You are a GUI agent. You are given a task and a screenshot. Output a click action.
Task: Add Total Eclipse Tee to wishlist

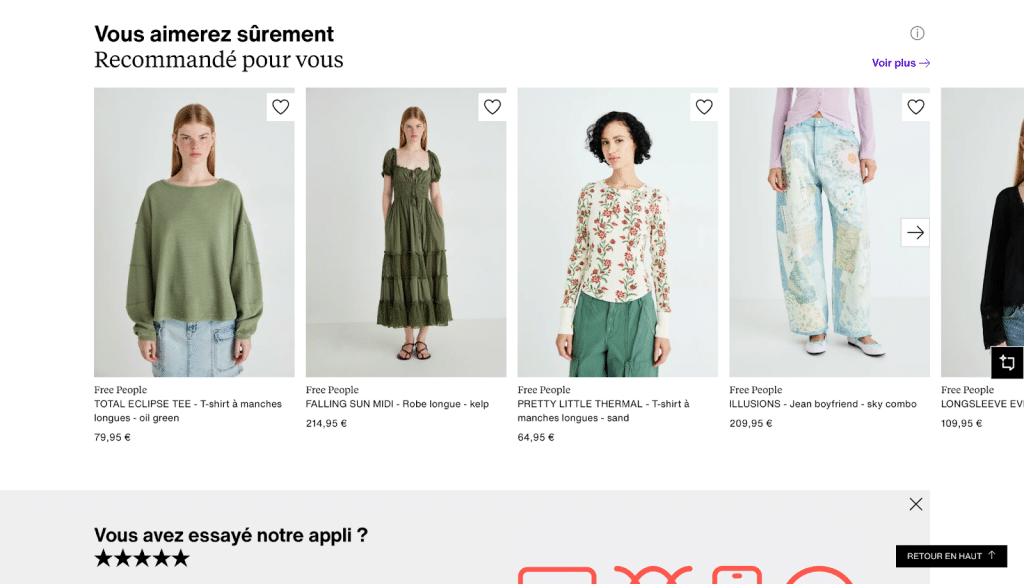[280, 107]
